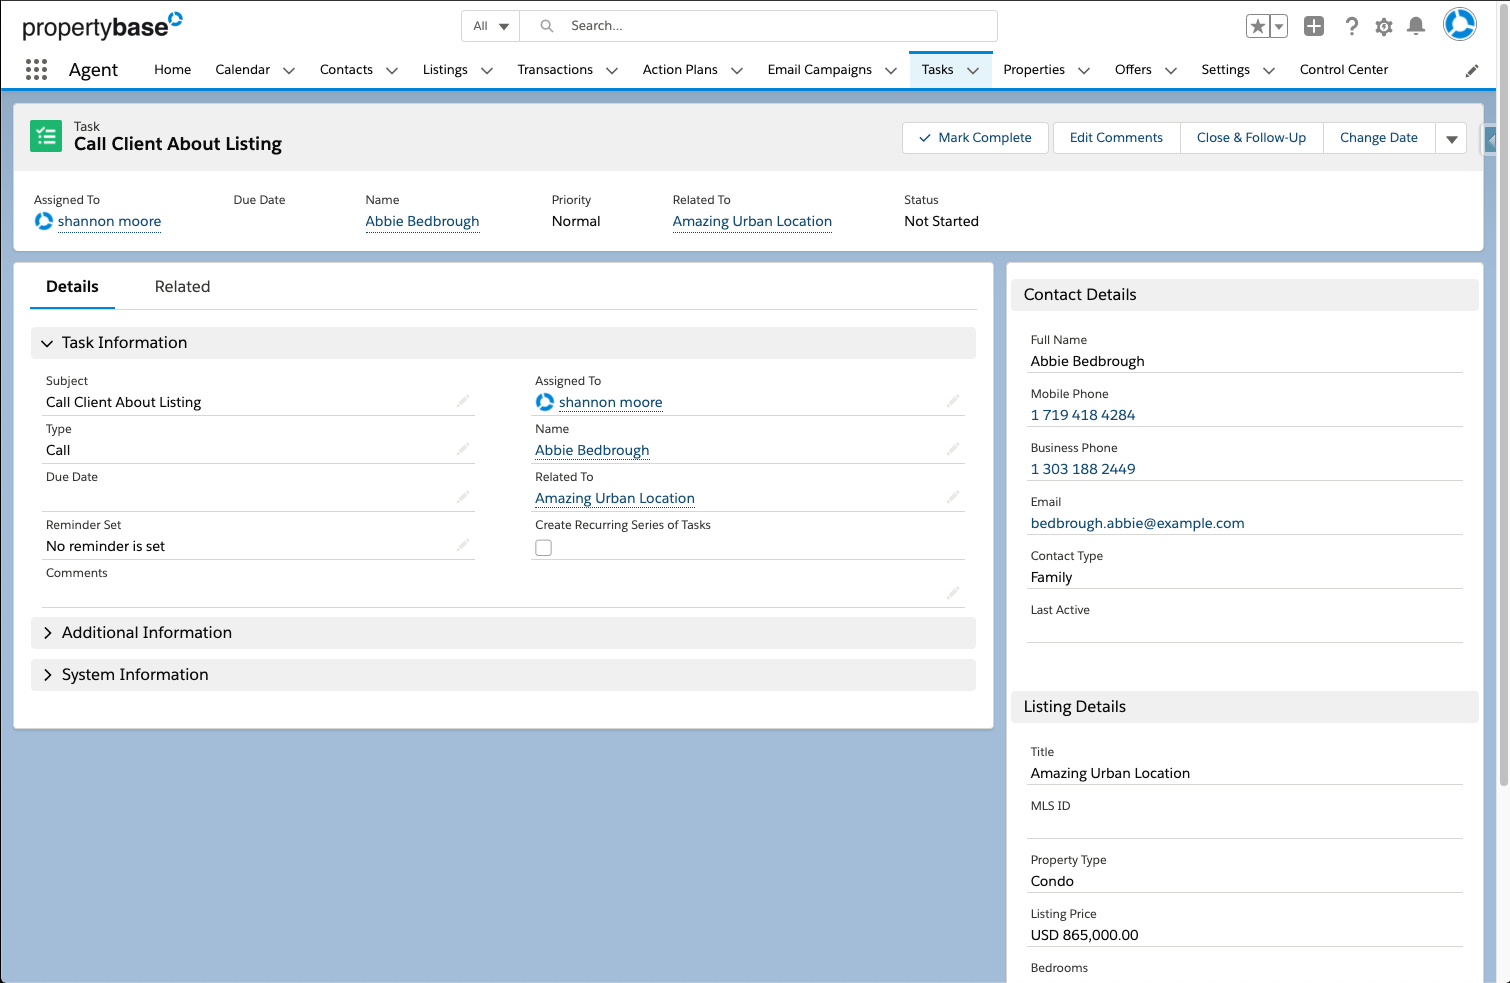Expand the Additional Information section
Screen dimensions: 1510x983
(49, 632)
